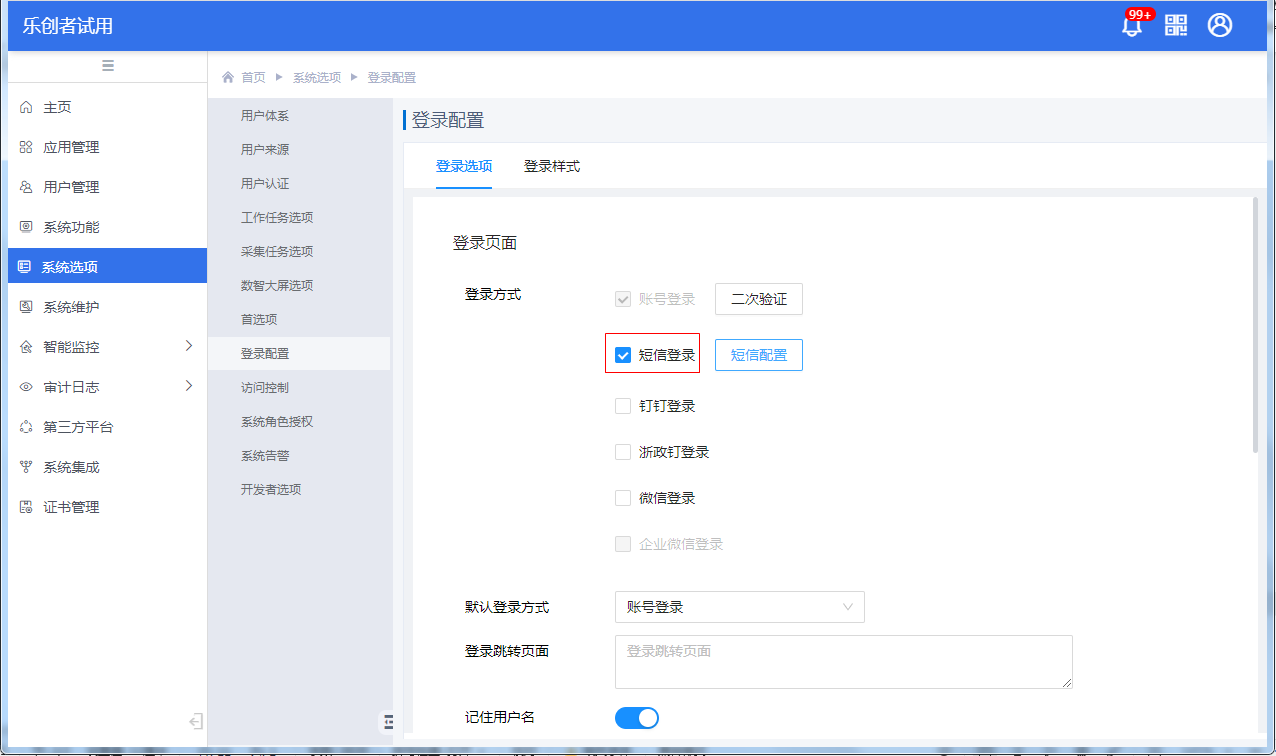The image size is (1276, 756).
Task: Open the 短信配置 button
Action: [759, 355]
